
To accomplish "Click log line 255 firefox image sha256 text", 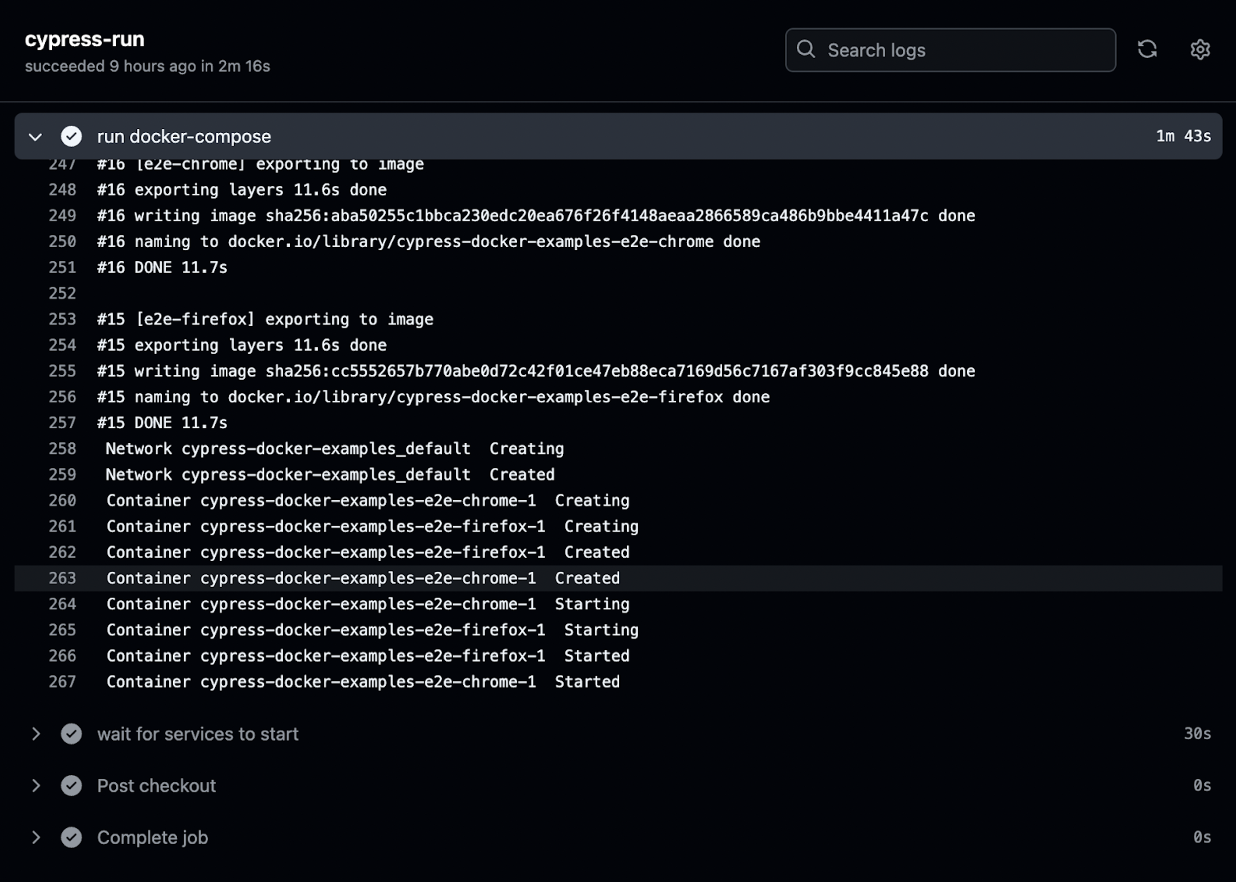I will pyautogui.click(x=535, y=371).
